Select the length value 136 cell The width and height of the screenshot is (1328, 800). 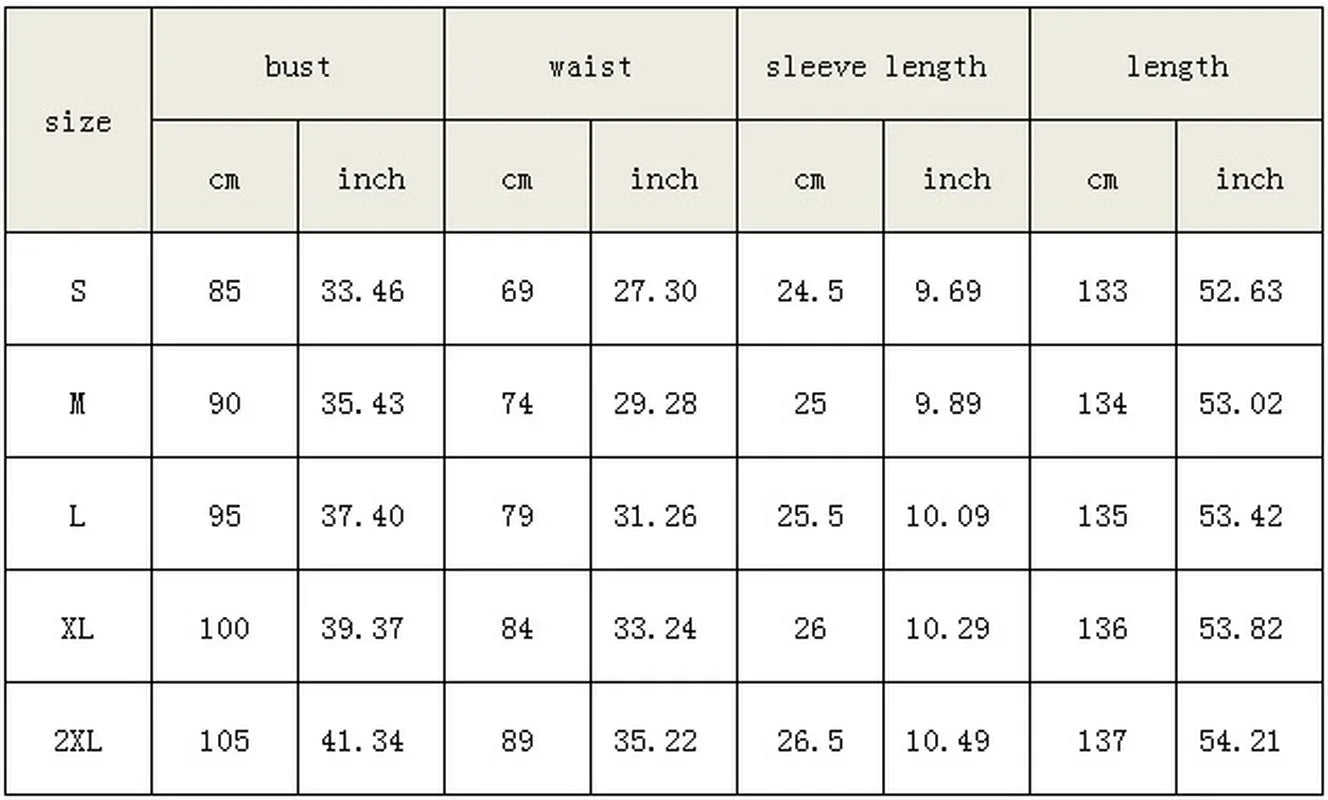[x=1102, y=628]
